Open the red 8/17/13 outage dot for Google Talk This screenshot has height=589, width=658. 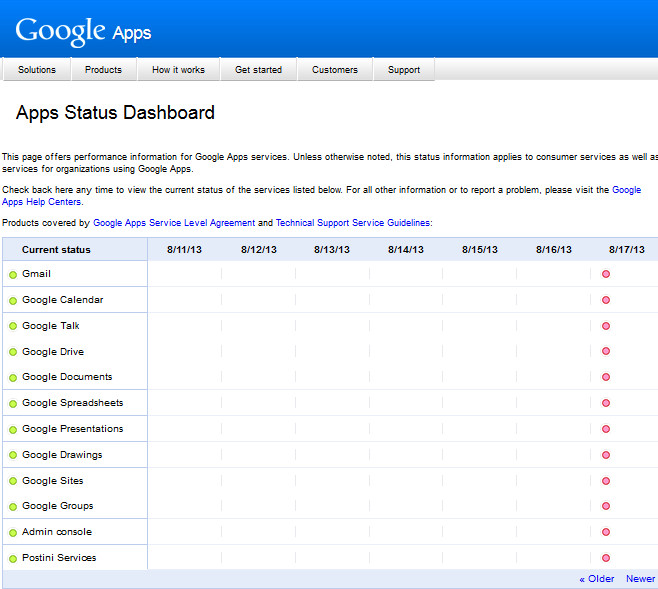(606, 326)
